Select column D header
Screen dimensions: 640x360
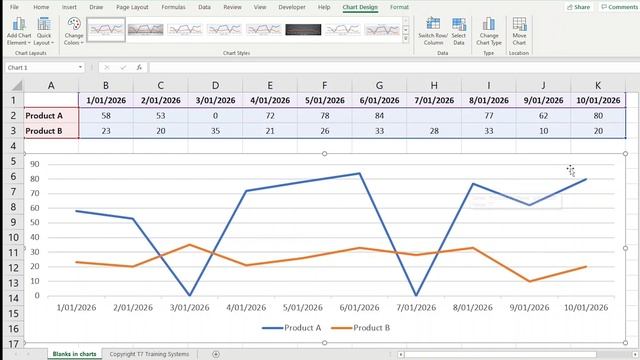(215, 85)
